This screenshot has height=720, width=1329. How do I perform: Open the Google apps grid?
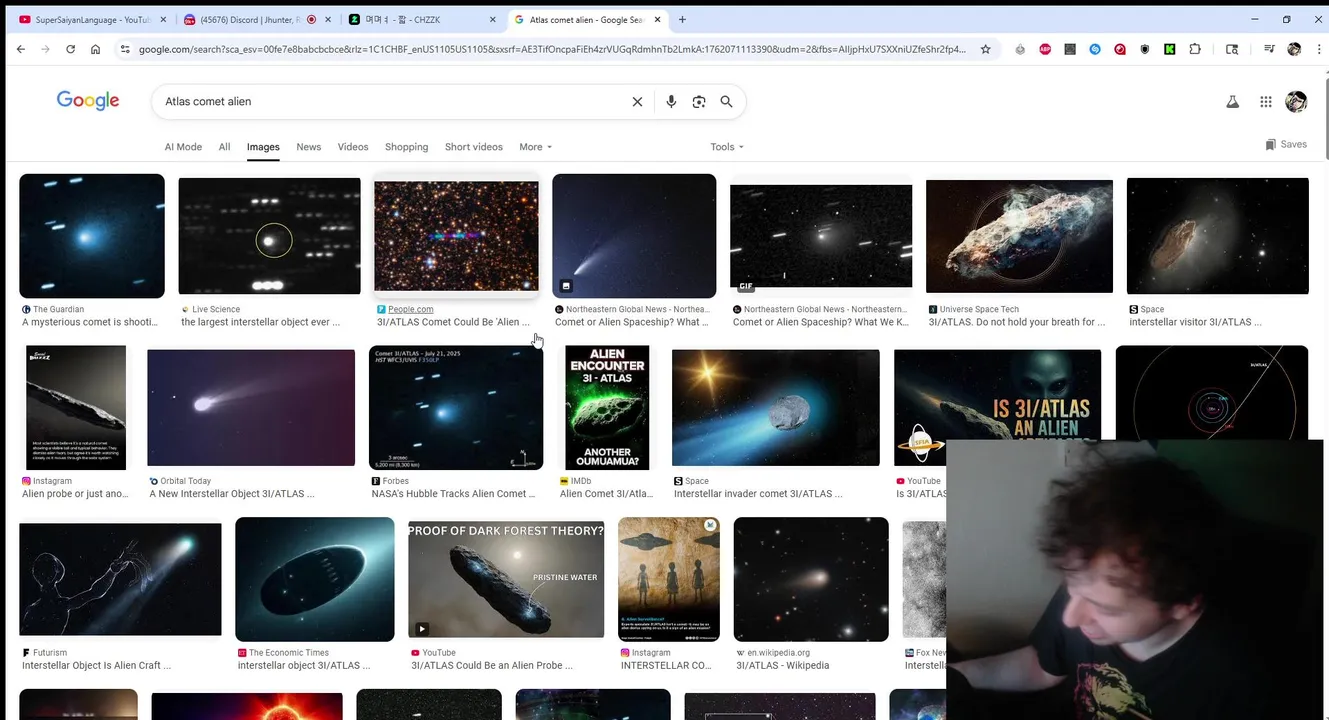1266,102
